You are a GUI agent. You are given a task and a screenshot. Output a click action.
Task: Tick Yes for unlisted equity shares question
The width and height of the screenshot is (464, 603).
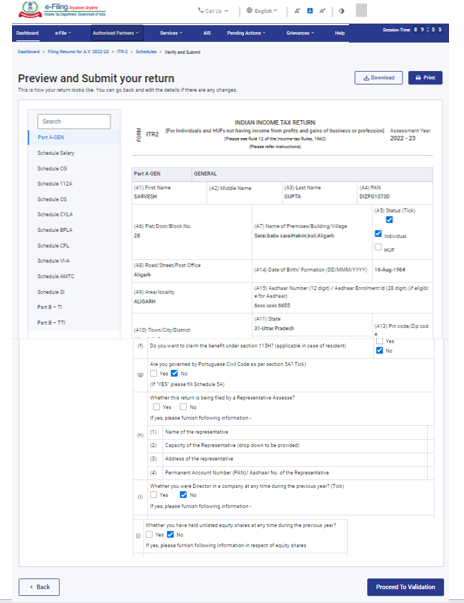(149, 535)
